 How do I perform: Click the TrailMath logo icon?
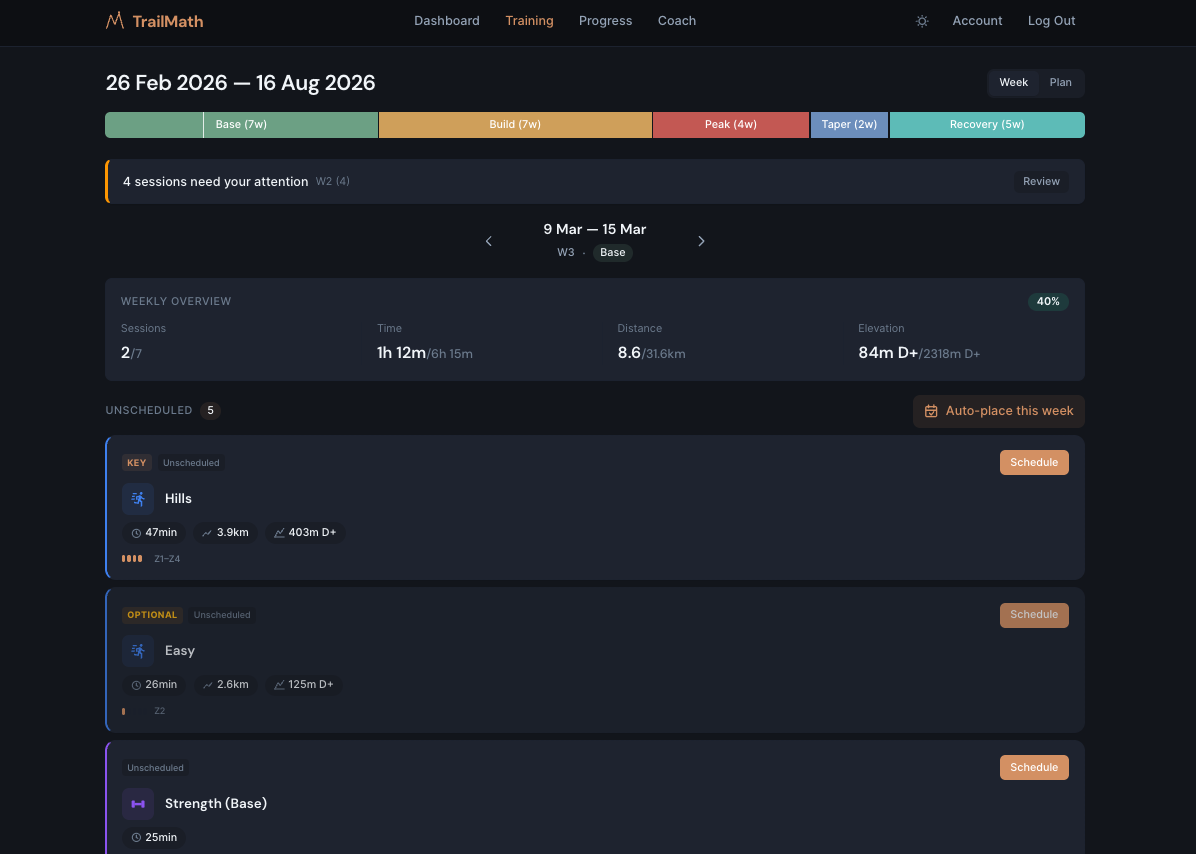click(x=115, y=20)
